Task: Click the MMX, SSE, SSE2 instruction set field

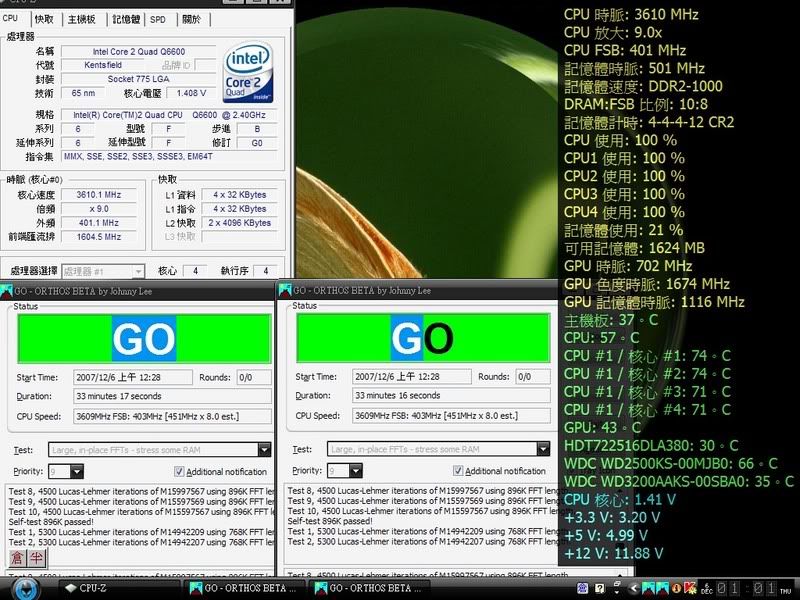Action: pyautogui.click(x=170, y=157)
